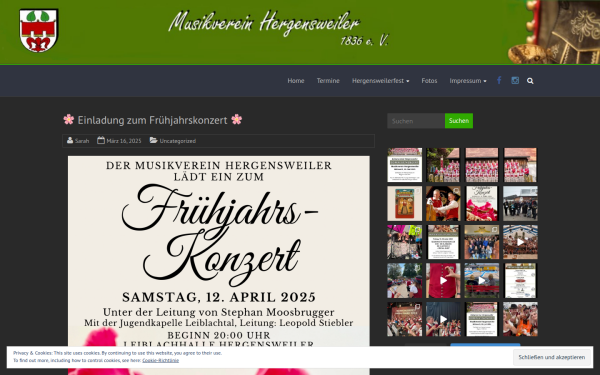Screen dimensions: 600x375
Task: Open the street parade thumbnail with trees
Action: point(404,280)
